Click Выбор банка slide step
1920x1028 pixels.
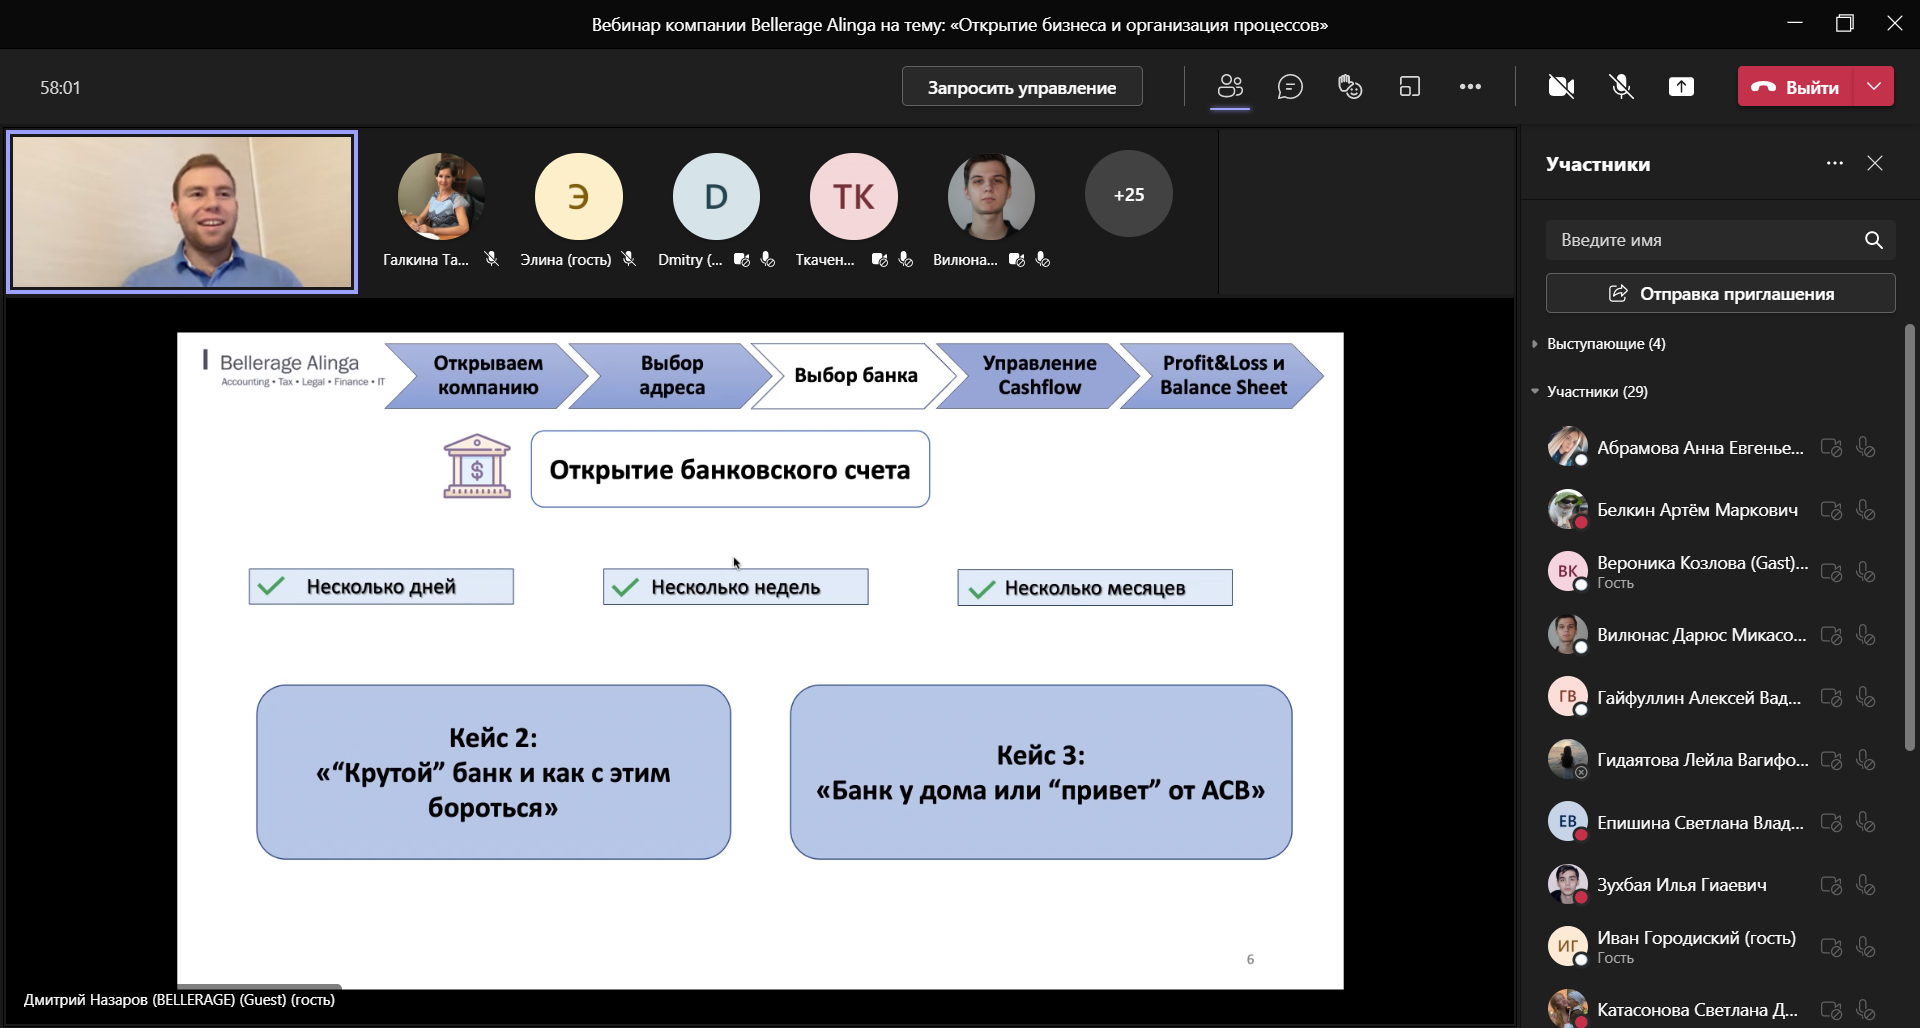[855, 375]
